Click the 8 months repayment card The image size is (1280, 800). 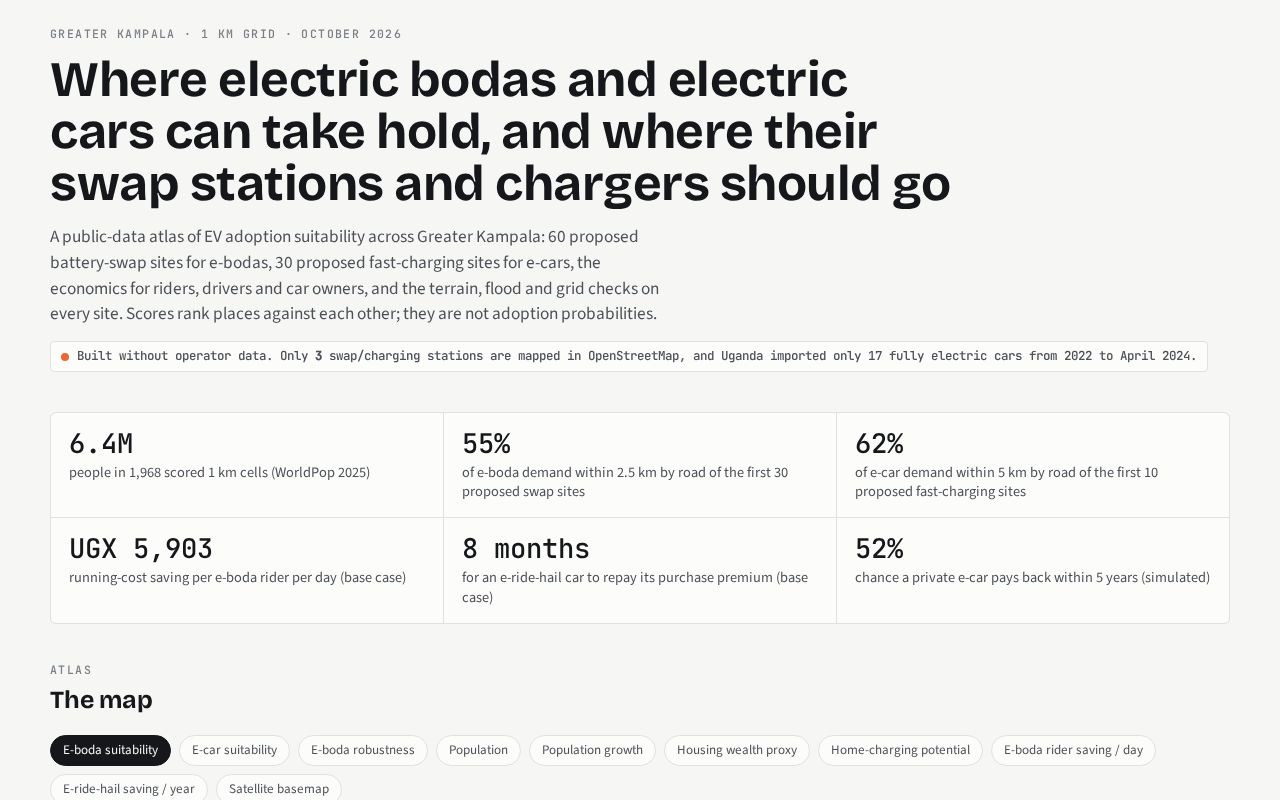[x=640, y=570]
